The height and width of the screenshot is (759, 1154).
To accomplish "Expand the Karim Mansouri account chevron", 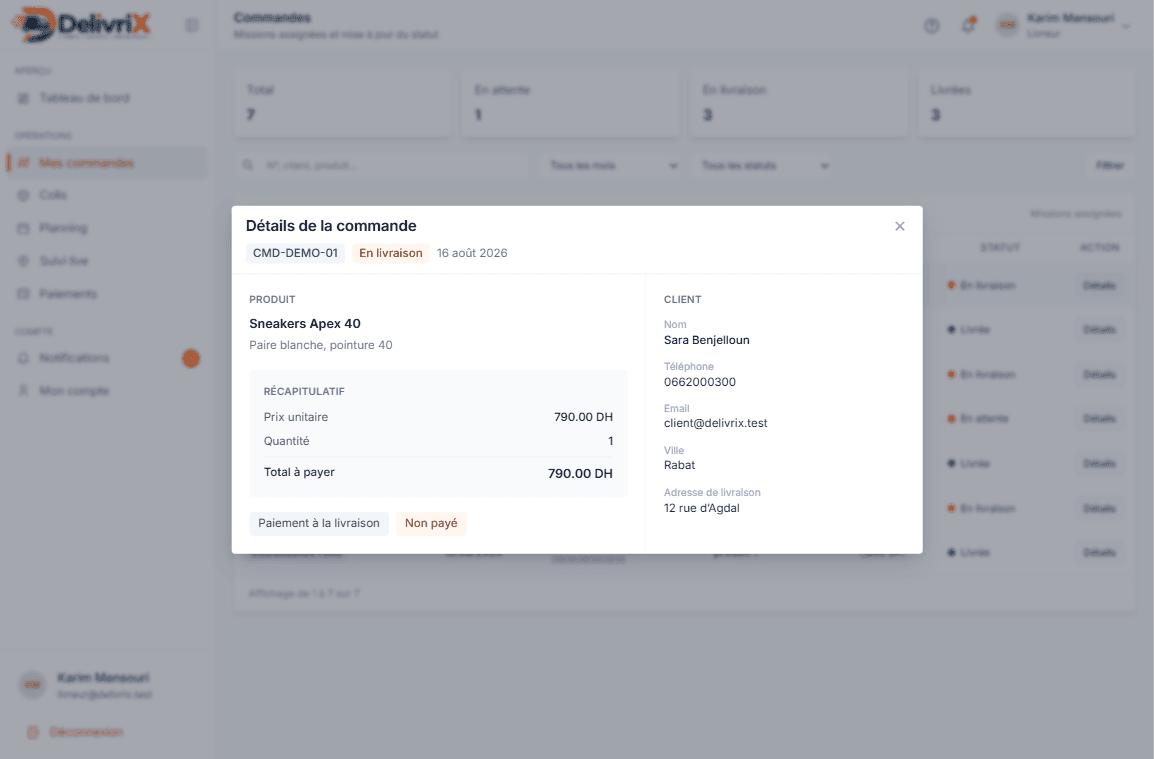I will point(1126,26).
